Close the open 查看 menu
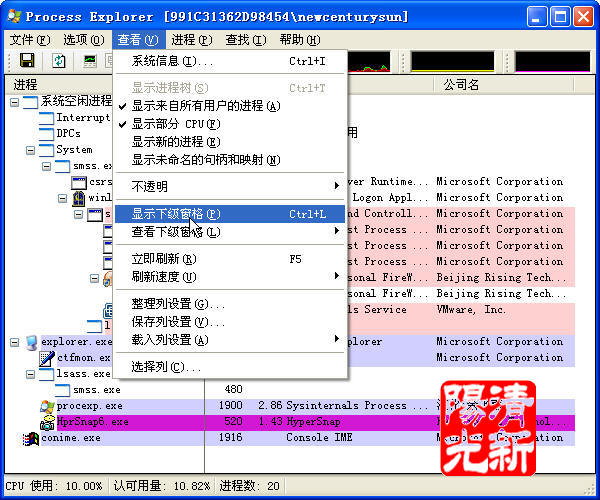This screenshot has width=600, height=500. (x=138, y=40)
